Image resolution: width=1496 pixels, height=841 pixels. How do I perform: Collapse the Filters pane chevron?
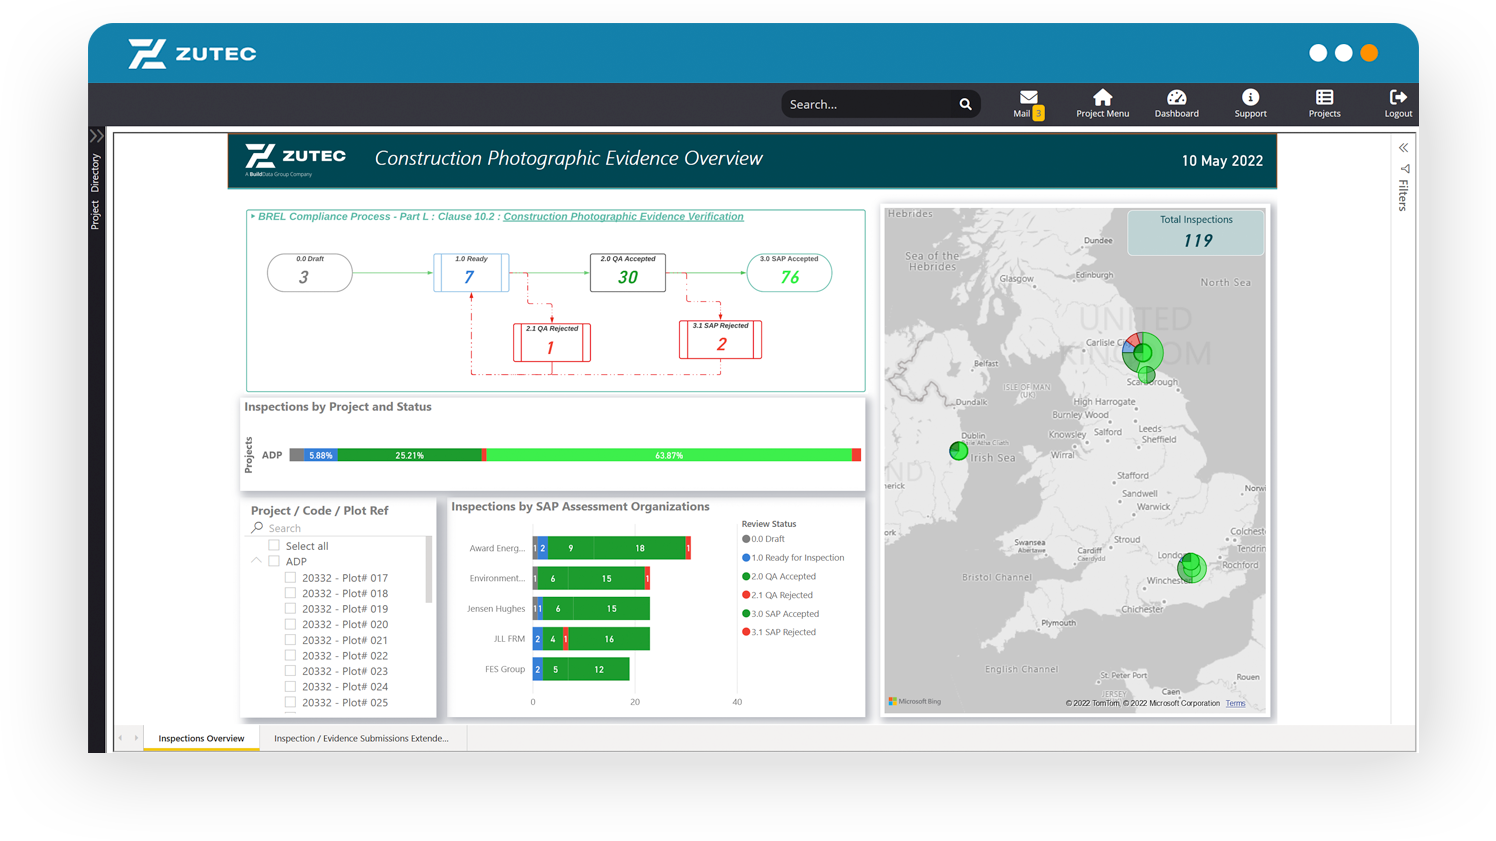coord(1403,148)
